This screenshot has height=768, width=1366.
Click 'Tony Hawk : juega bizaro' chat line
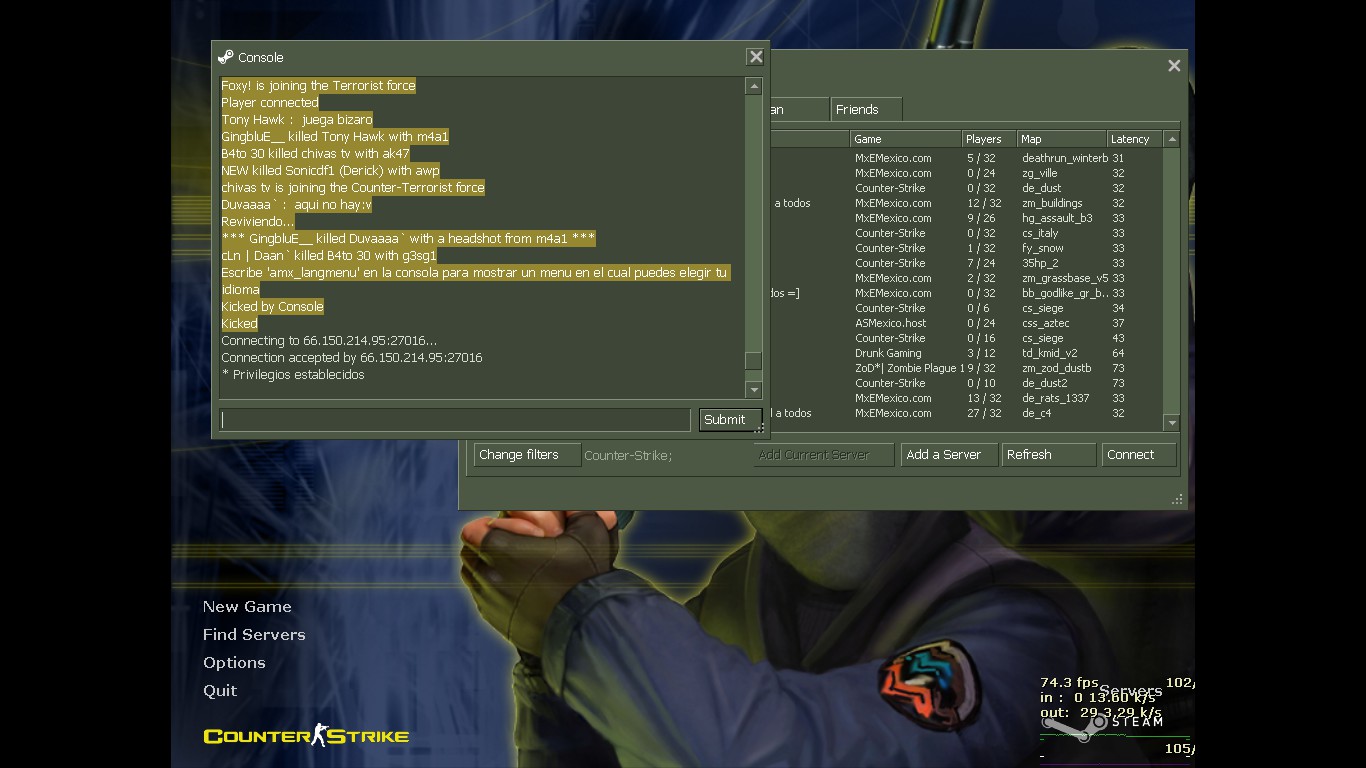tap(297, 120)
